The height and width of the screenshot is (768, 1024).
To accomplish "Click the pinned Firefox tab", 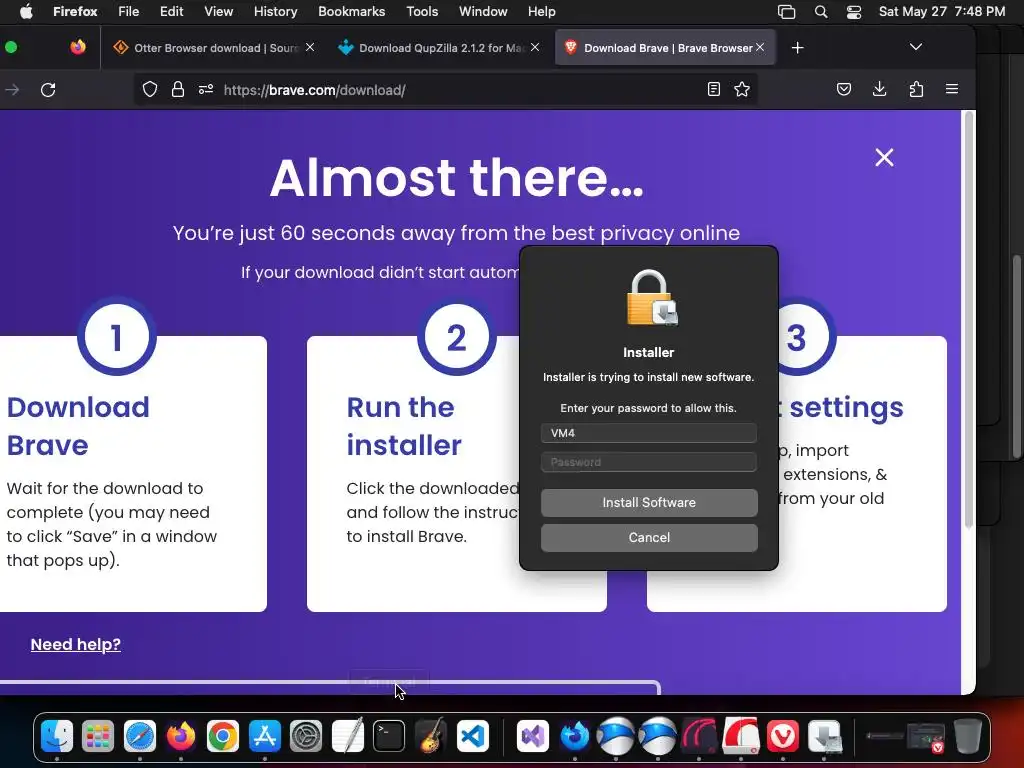I will tap(78, 47).
